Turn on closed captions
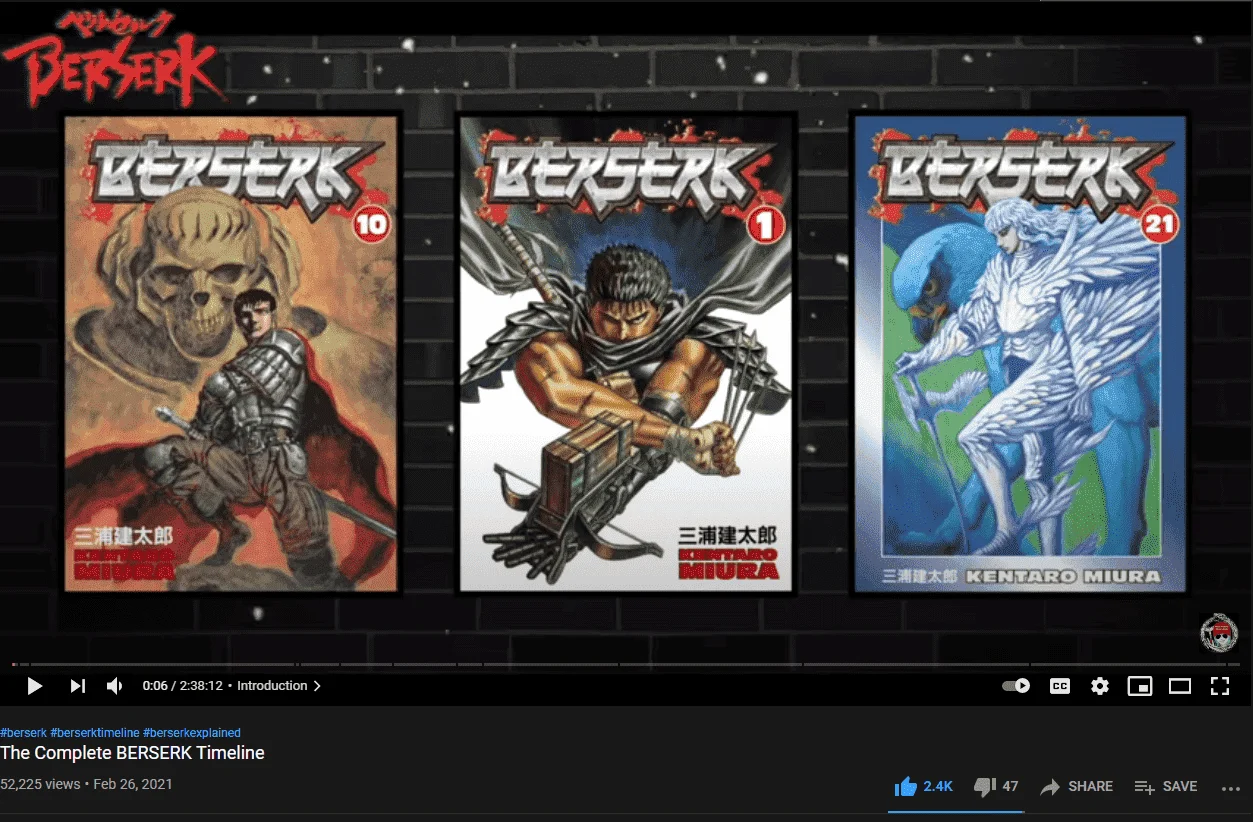The width and height of the screenshot is (1253, 822). [x=1059, y=686]
